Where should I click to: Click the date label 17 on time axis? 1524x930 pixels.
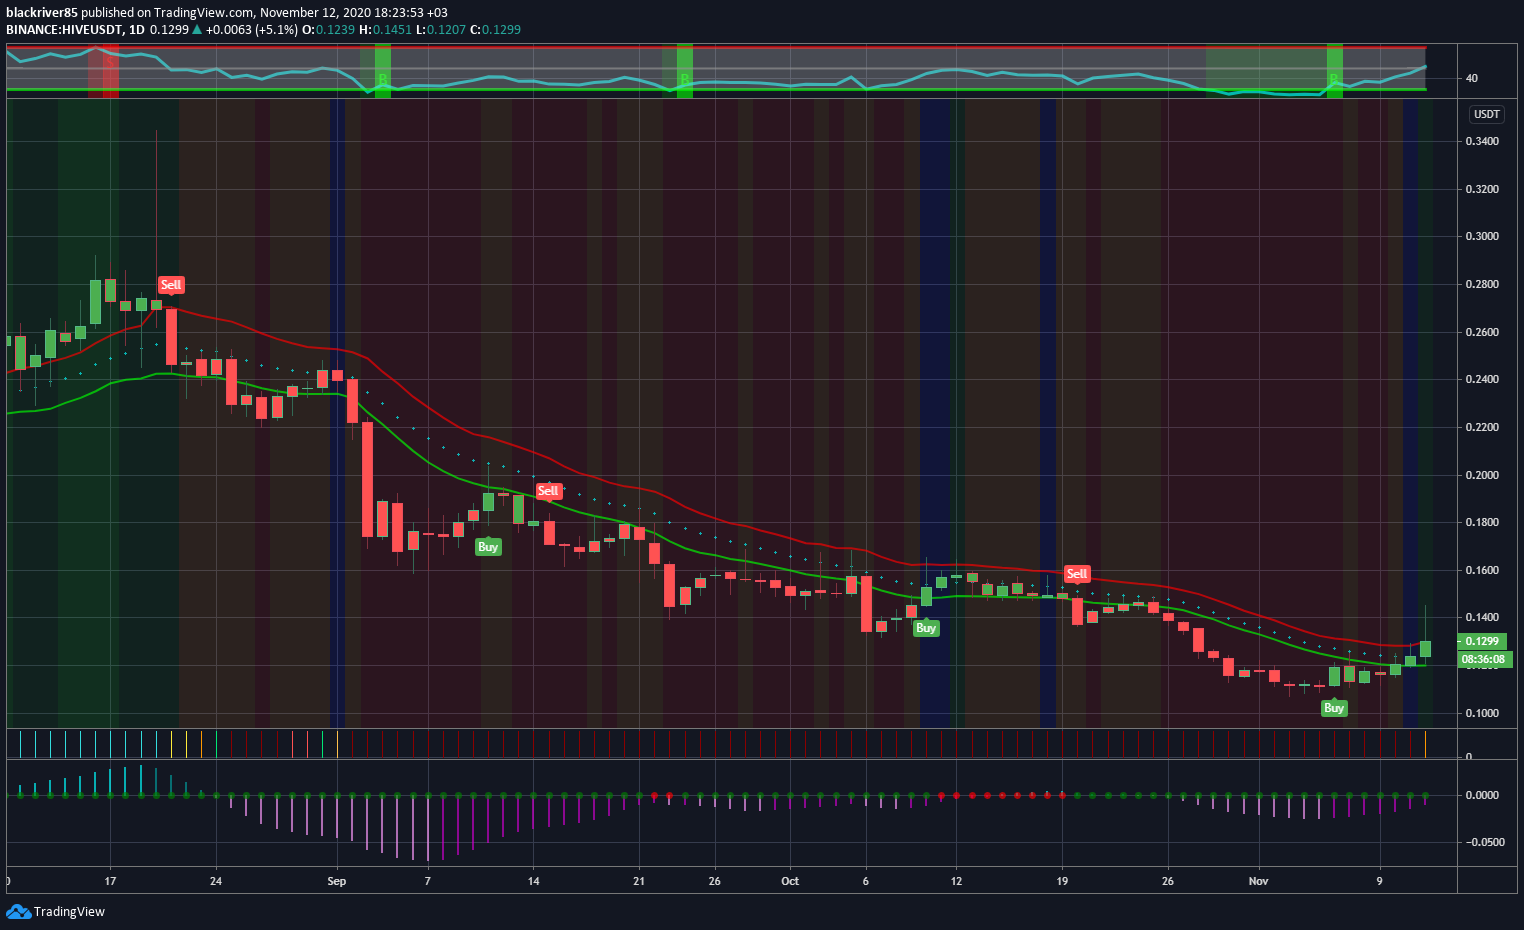tap(110, 881)
